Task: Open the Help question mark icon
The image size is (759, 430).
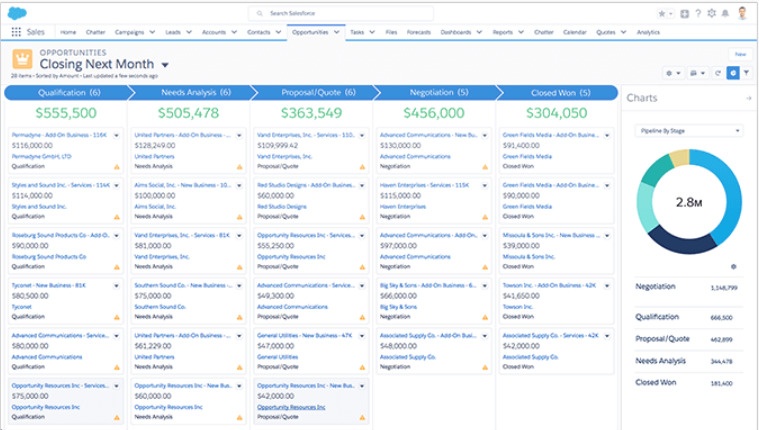Action: [698, 14]
